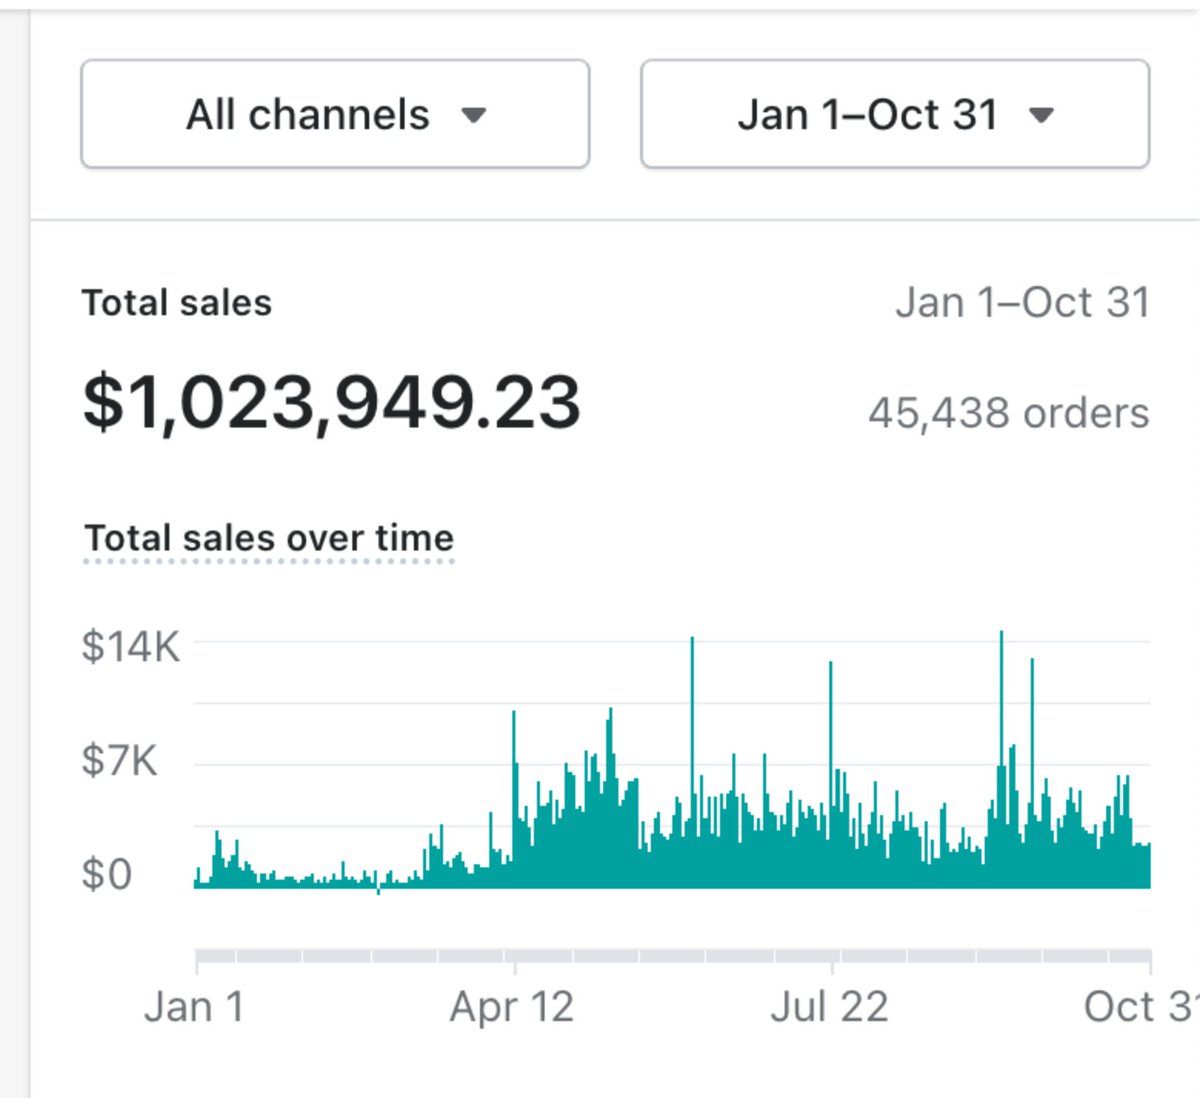Click the Total sales over time label
The width and height of the screenshot is (1200, 1098).
click(268, 538)
